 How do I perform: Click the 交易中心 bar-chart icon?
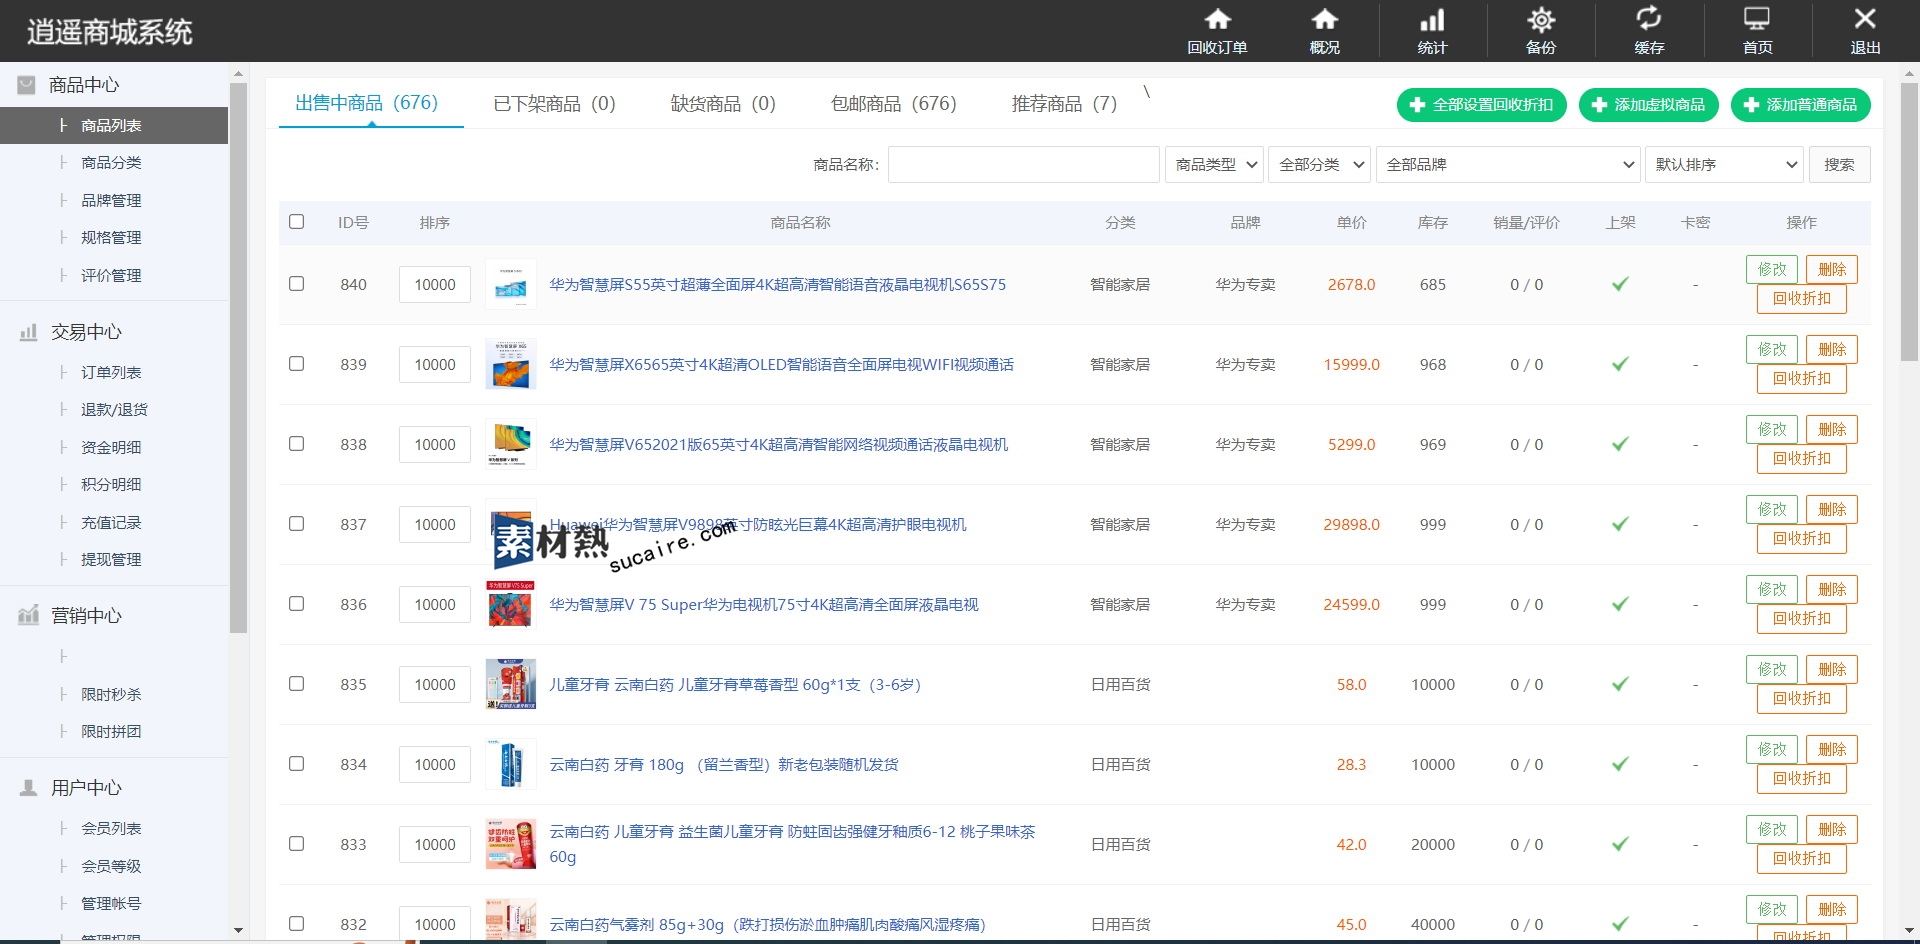28,332
